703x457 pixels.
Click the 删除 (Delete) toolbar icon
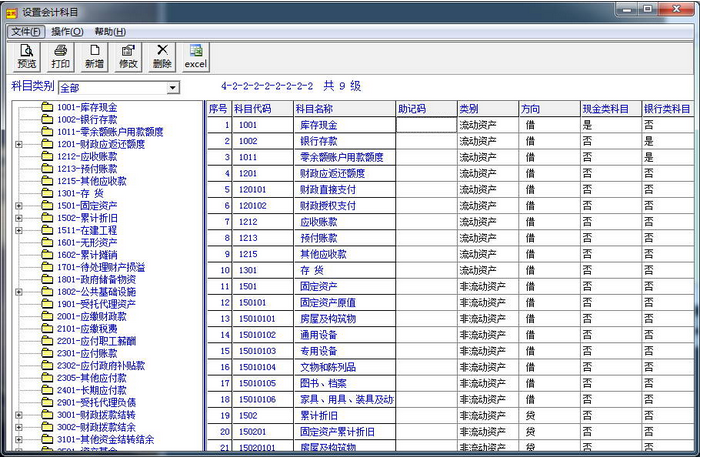(162, 56)
